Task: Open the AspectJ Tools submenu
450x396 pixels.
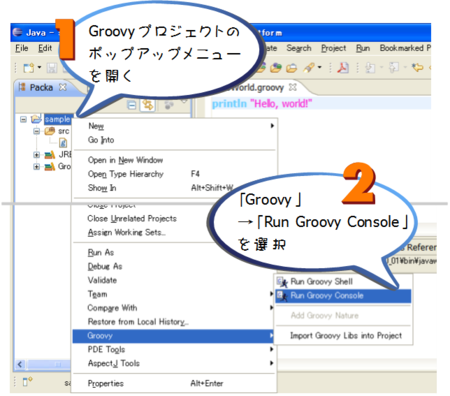Action: (x=175, y=363)
